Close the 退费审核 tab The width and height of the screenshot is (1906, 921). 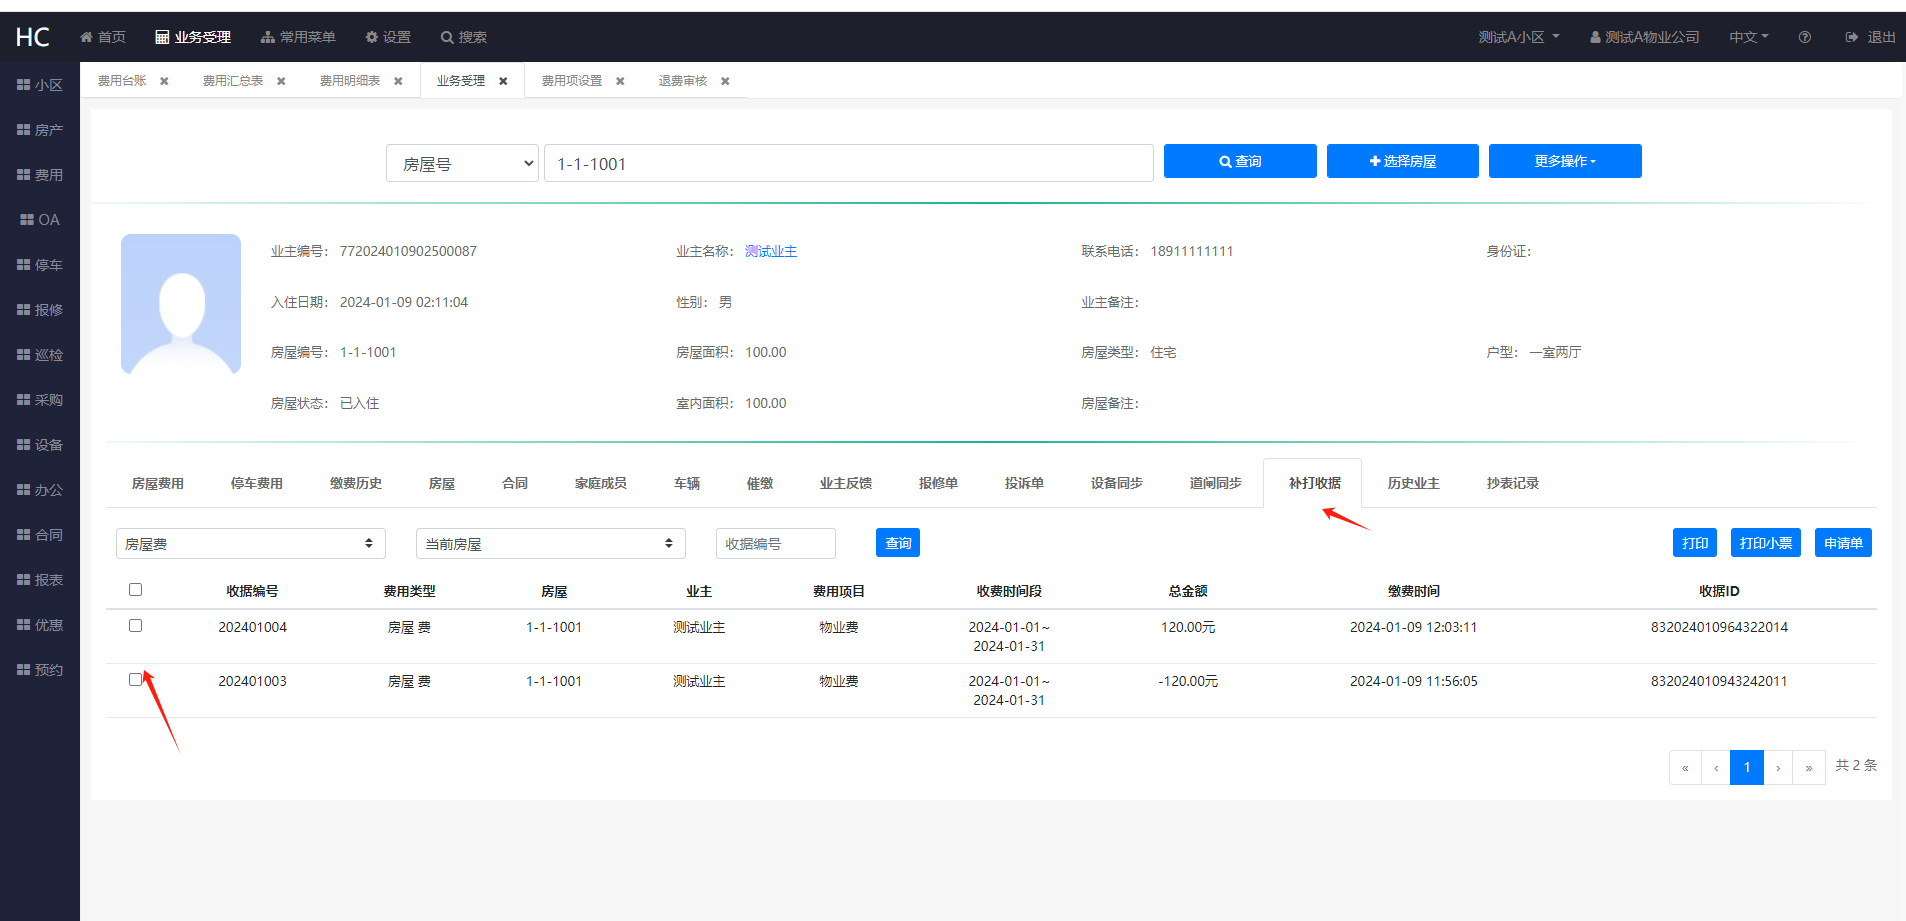coord(725,81)
